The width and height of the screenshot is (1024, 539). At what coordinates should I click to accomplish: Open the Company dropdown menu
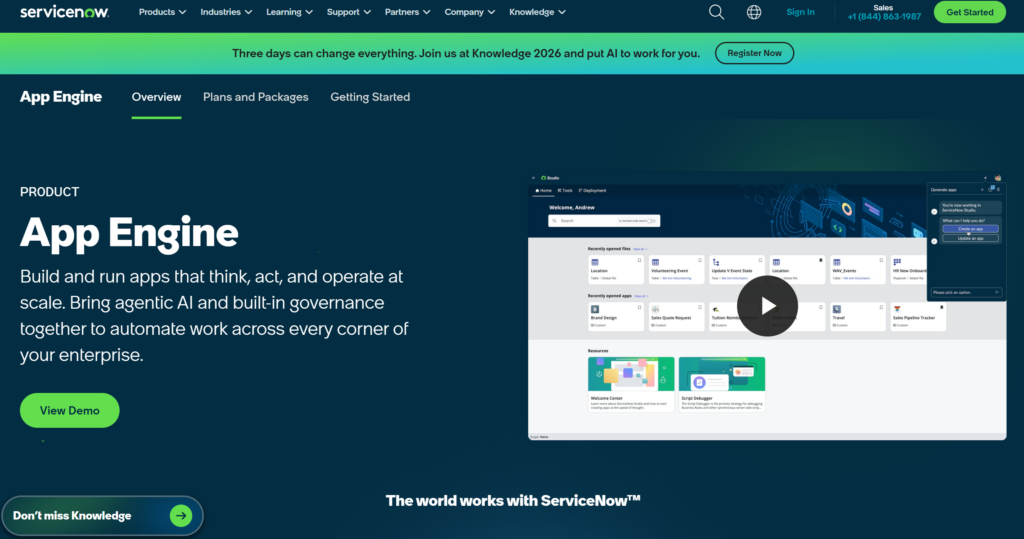[x=469, y=12]
